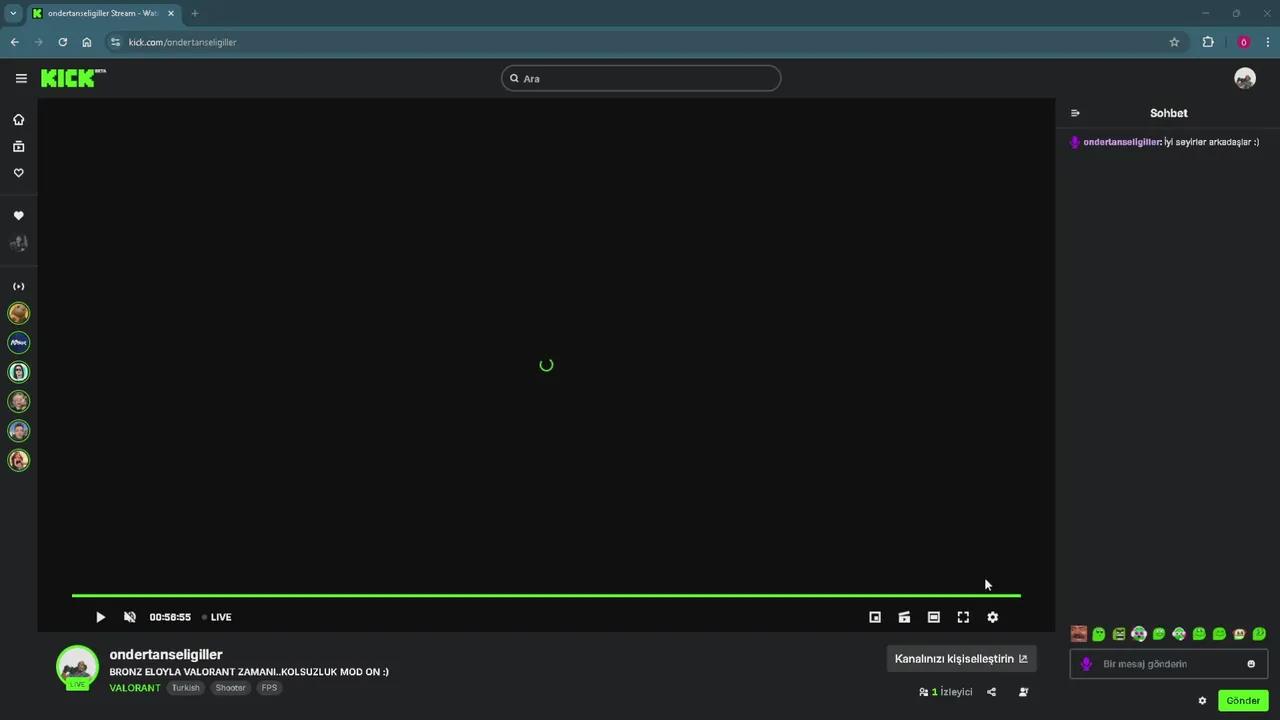Click the user icon beside the share button

(1023, 692)
